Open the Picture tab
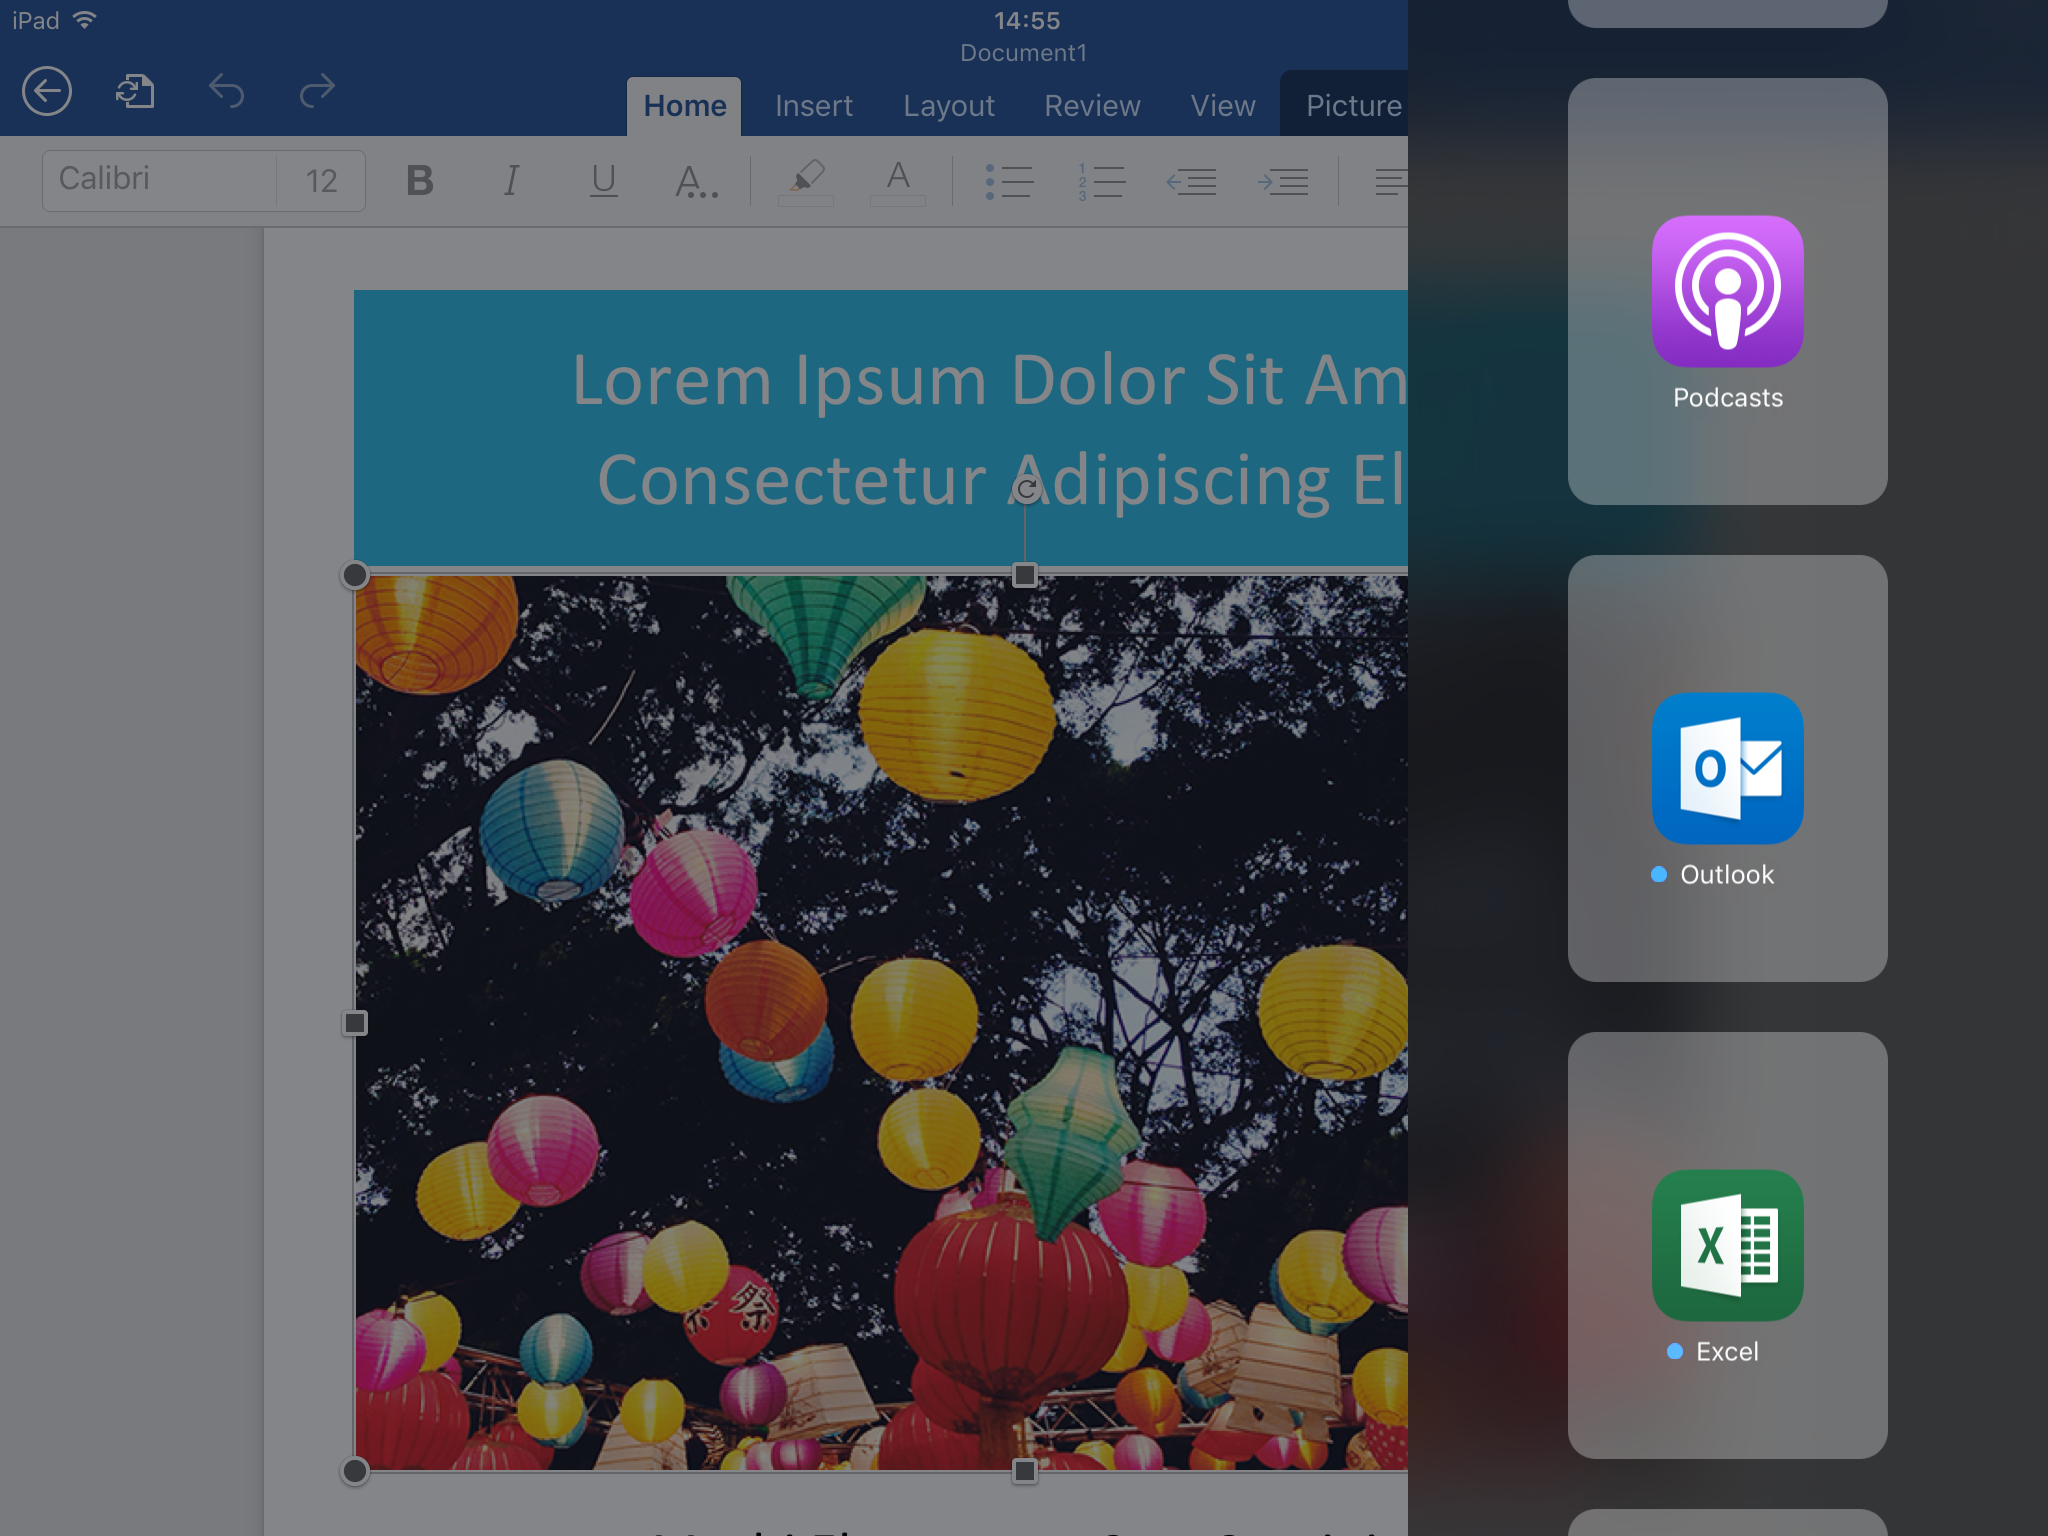This screenshot has height=1536, width=2048. [x=1344, y=104]
